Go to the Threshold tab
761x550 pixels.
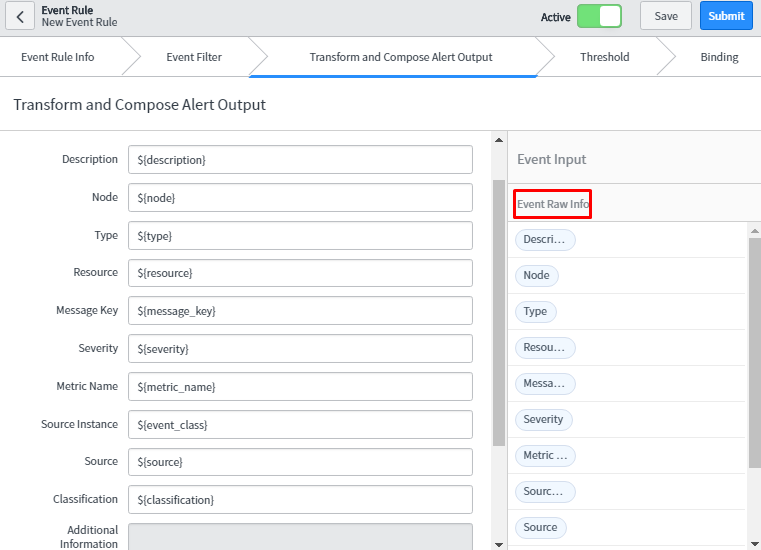pos(604,57)
